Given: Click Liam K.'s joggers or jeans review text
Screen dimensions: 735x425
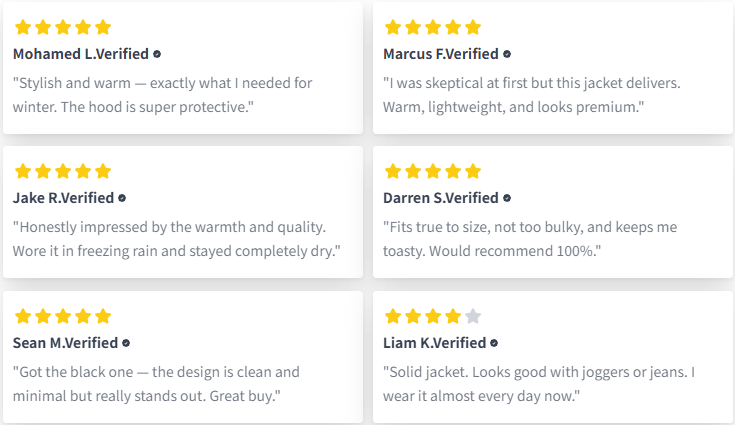Looking at the screenshot, I should (539, 384).
